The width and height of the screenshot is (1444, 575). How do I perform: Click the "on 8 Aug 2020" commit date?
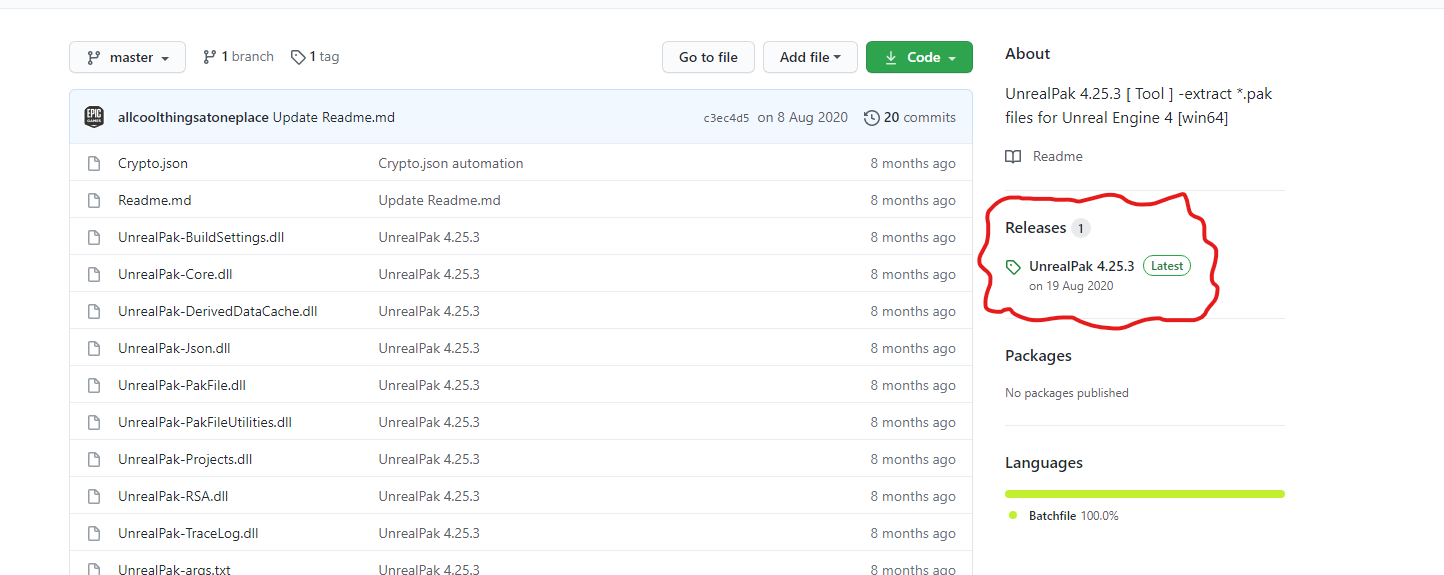pyautogui.click(x=803, y=117)
